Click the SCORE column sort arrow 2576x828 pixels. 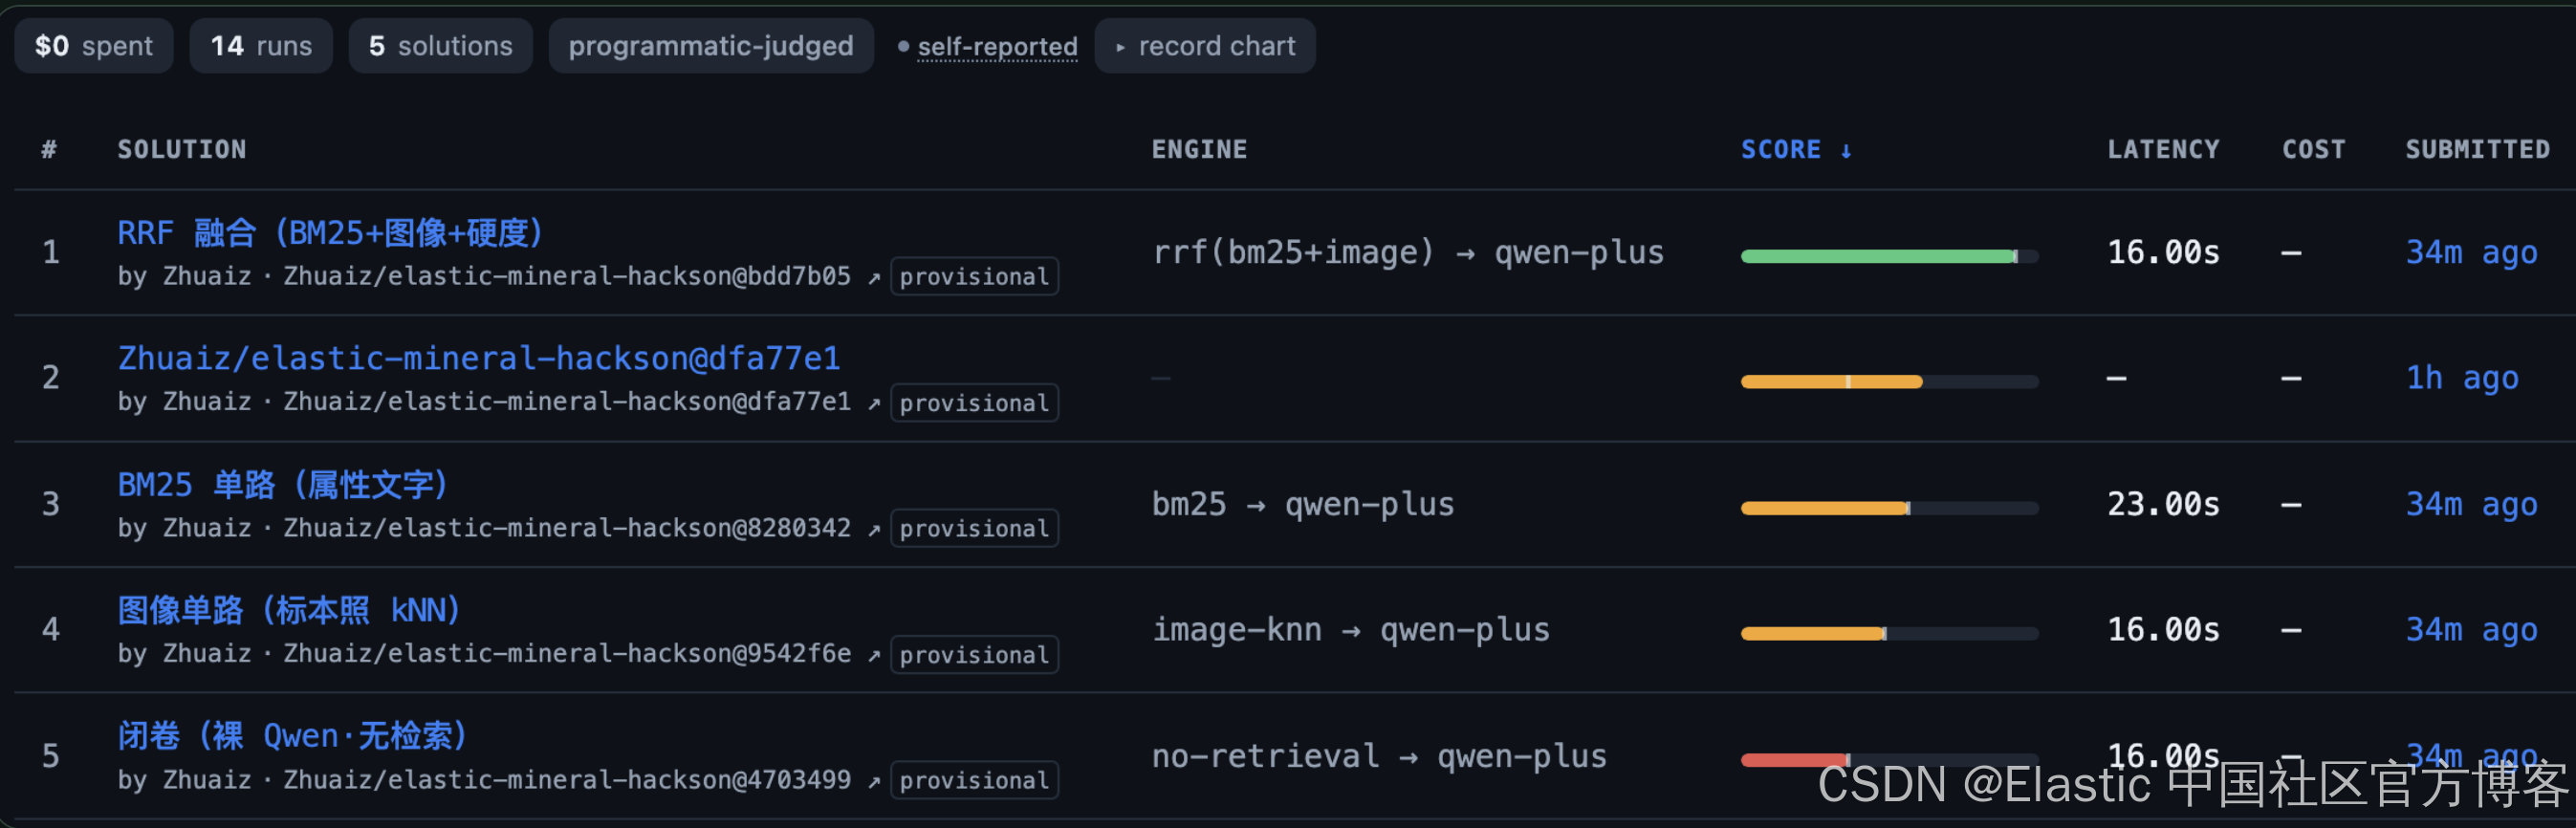1846,150
